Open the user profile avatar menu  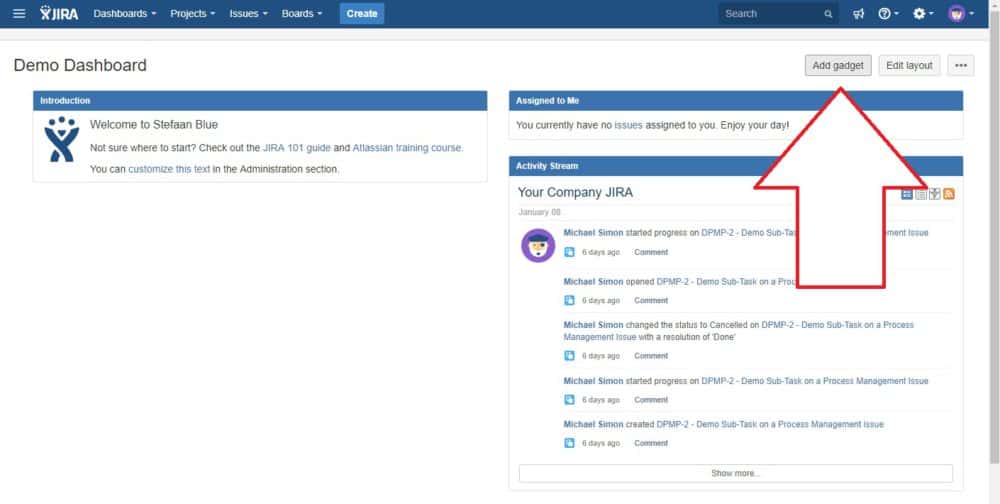point(960,13)
